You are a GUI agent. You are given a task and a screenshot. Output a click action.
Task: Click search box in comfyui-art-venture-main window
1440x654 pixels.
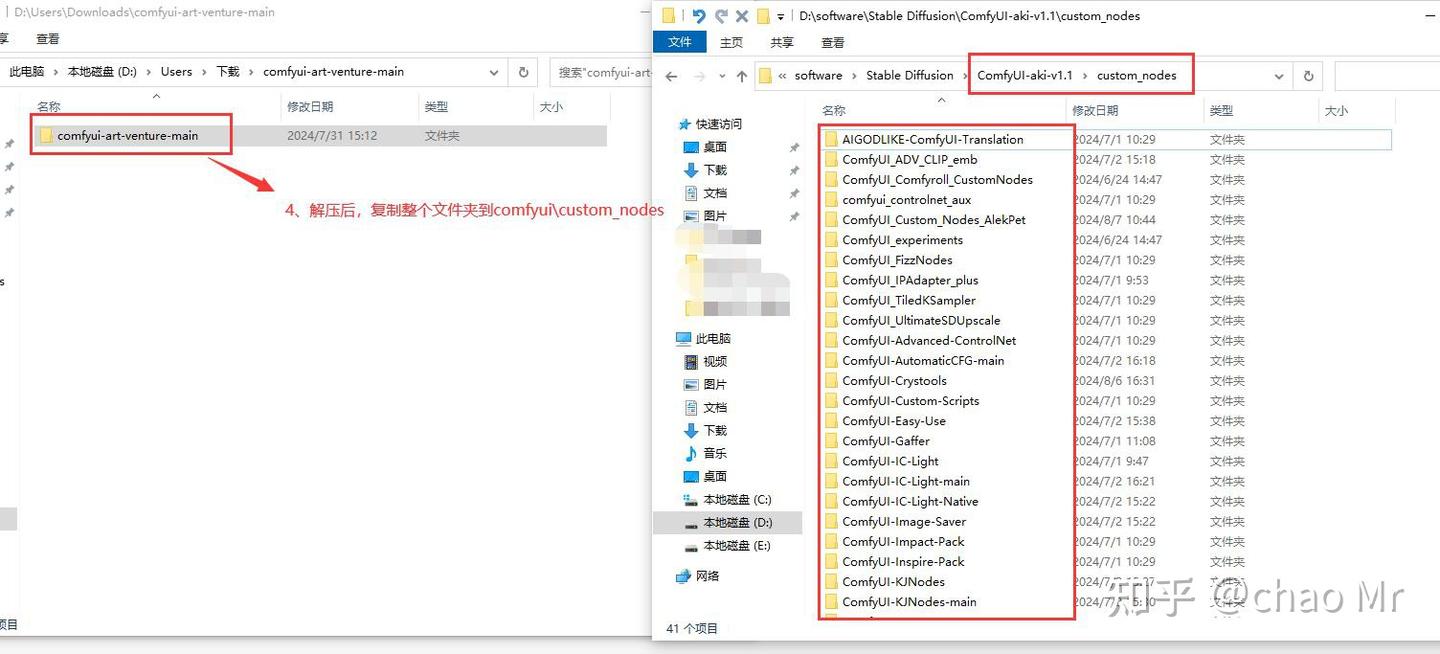(601, 72)
